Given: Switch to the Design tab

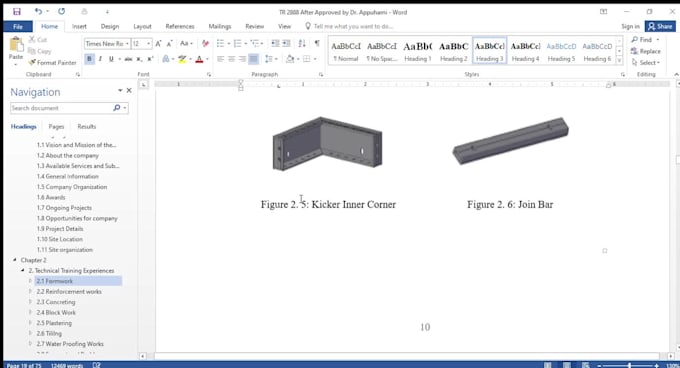Looking at the screenshot, I should 110,26.
